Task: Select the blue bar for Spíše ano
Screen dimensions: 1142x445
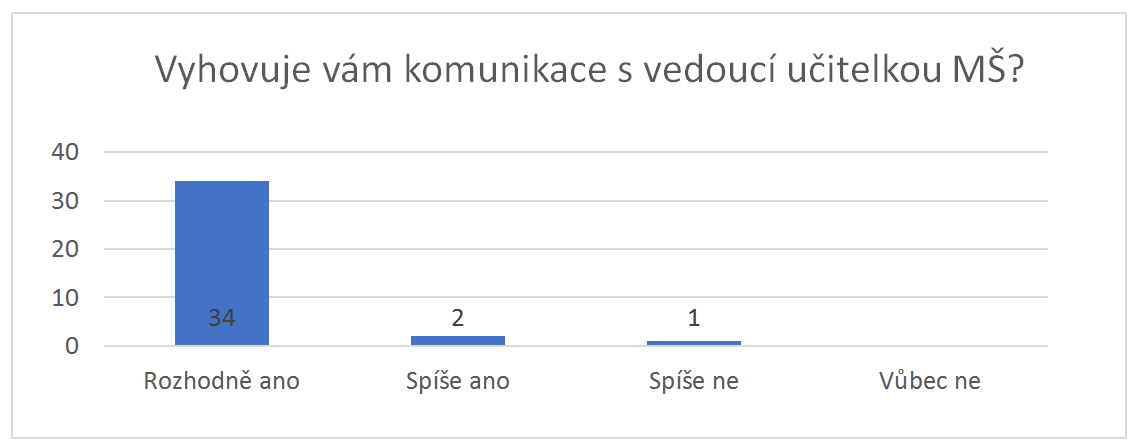Action: point(458,340)
